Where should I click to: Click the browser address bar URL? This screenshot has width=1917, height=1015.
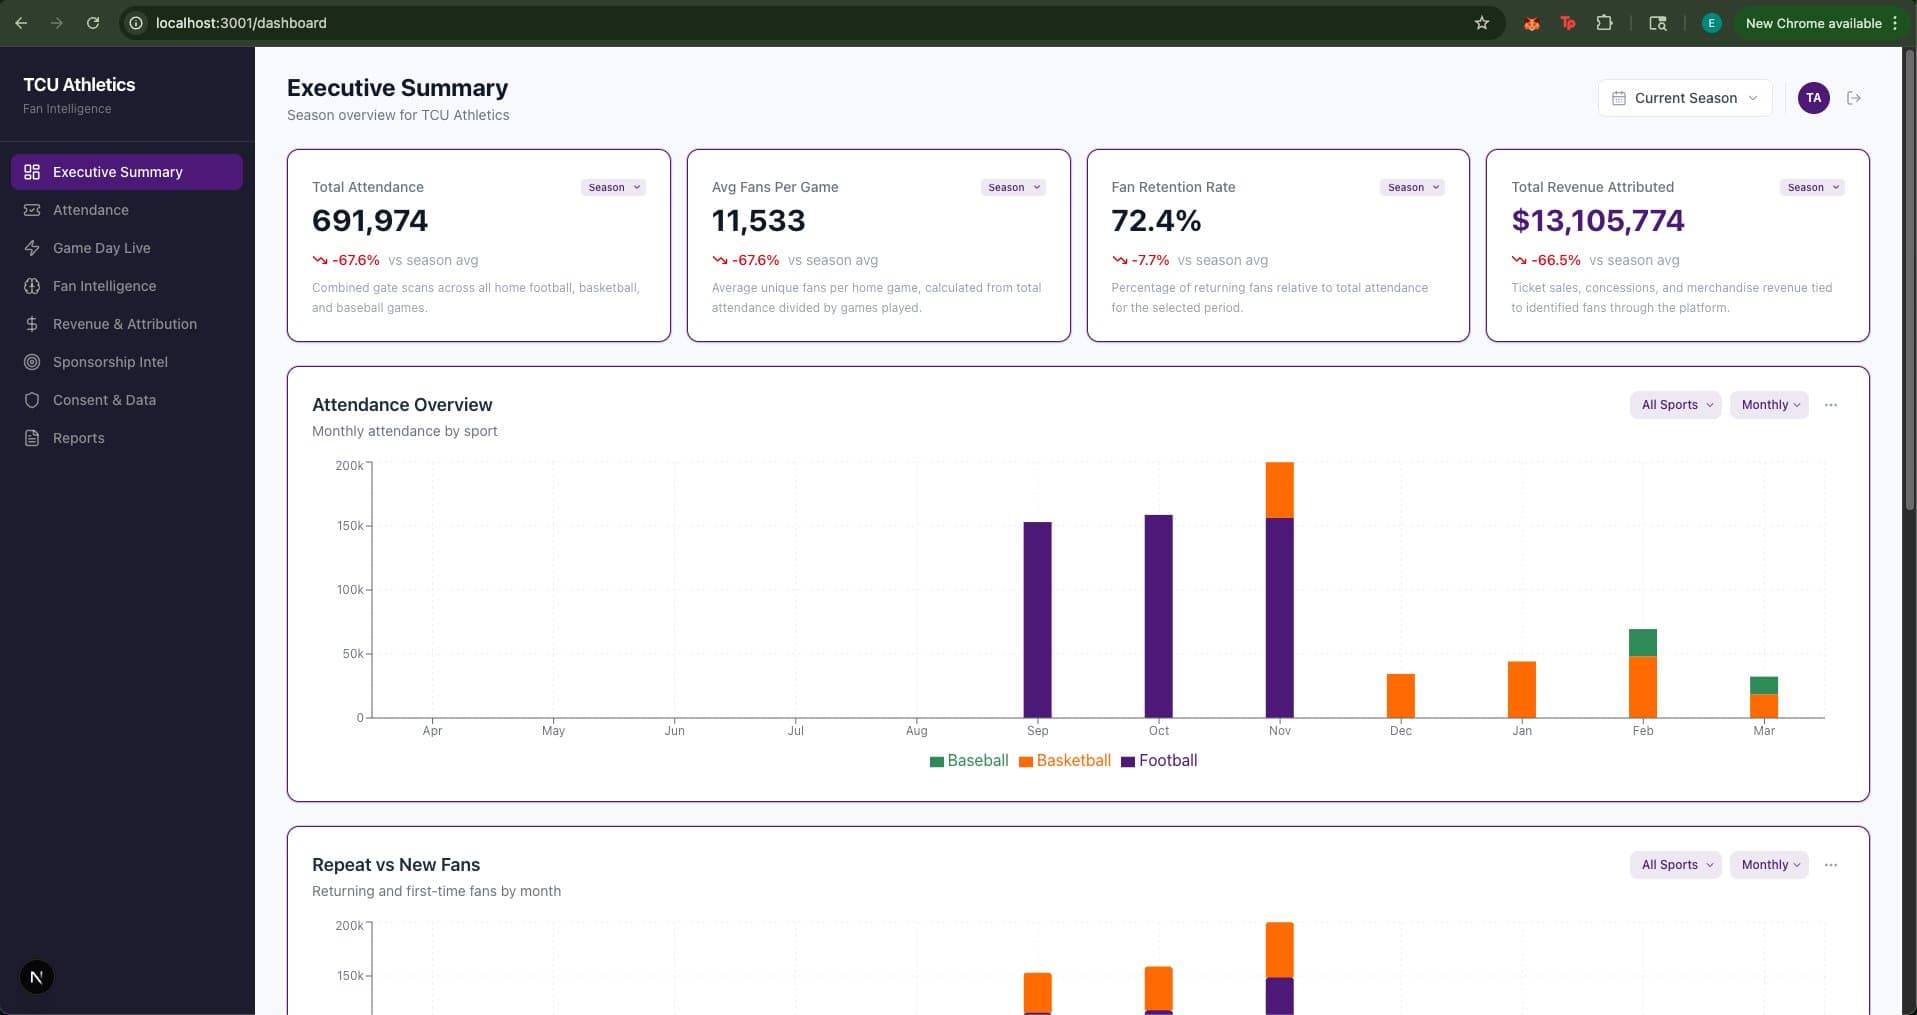point(241,23)
